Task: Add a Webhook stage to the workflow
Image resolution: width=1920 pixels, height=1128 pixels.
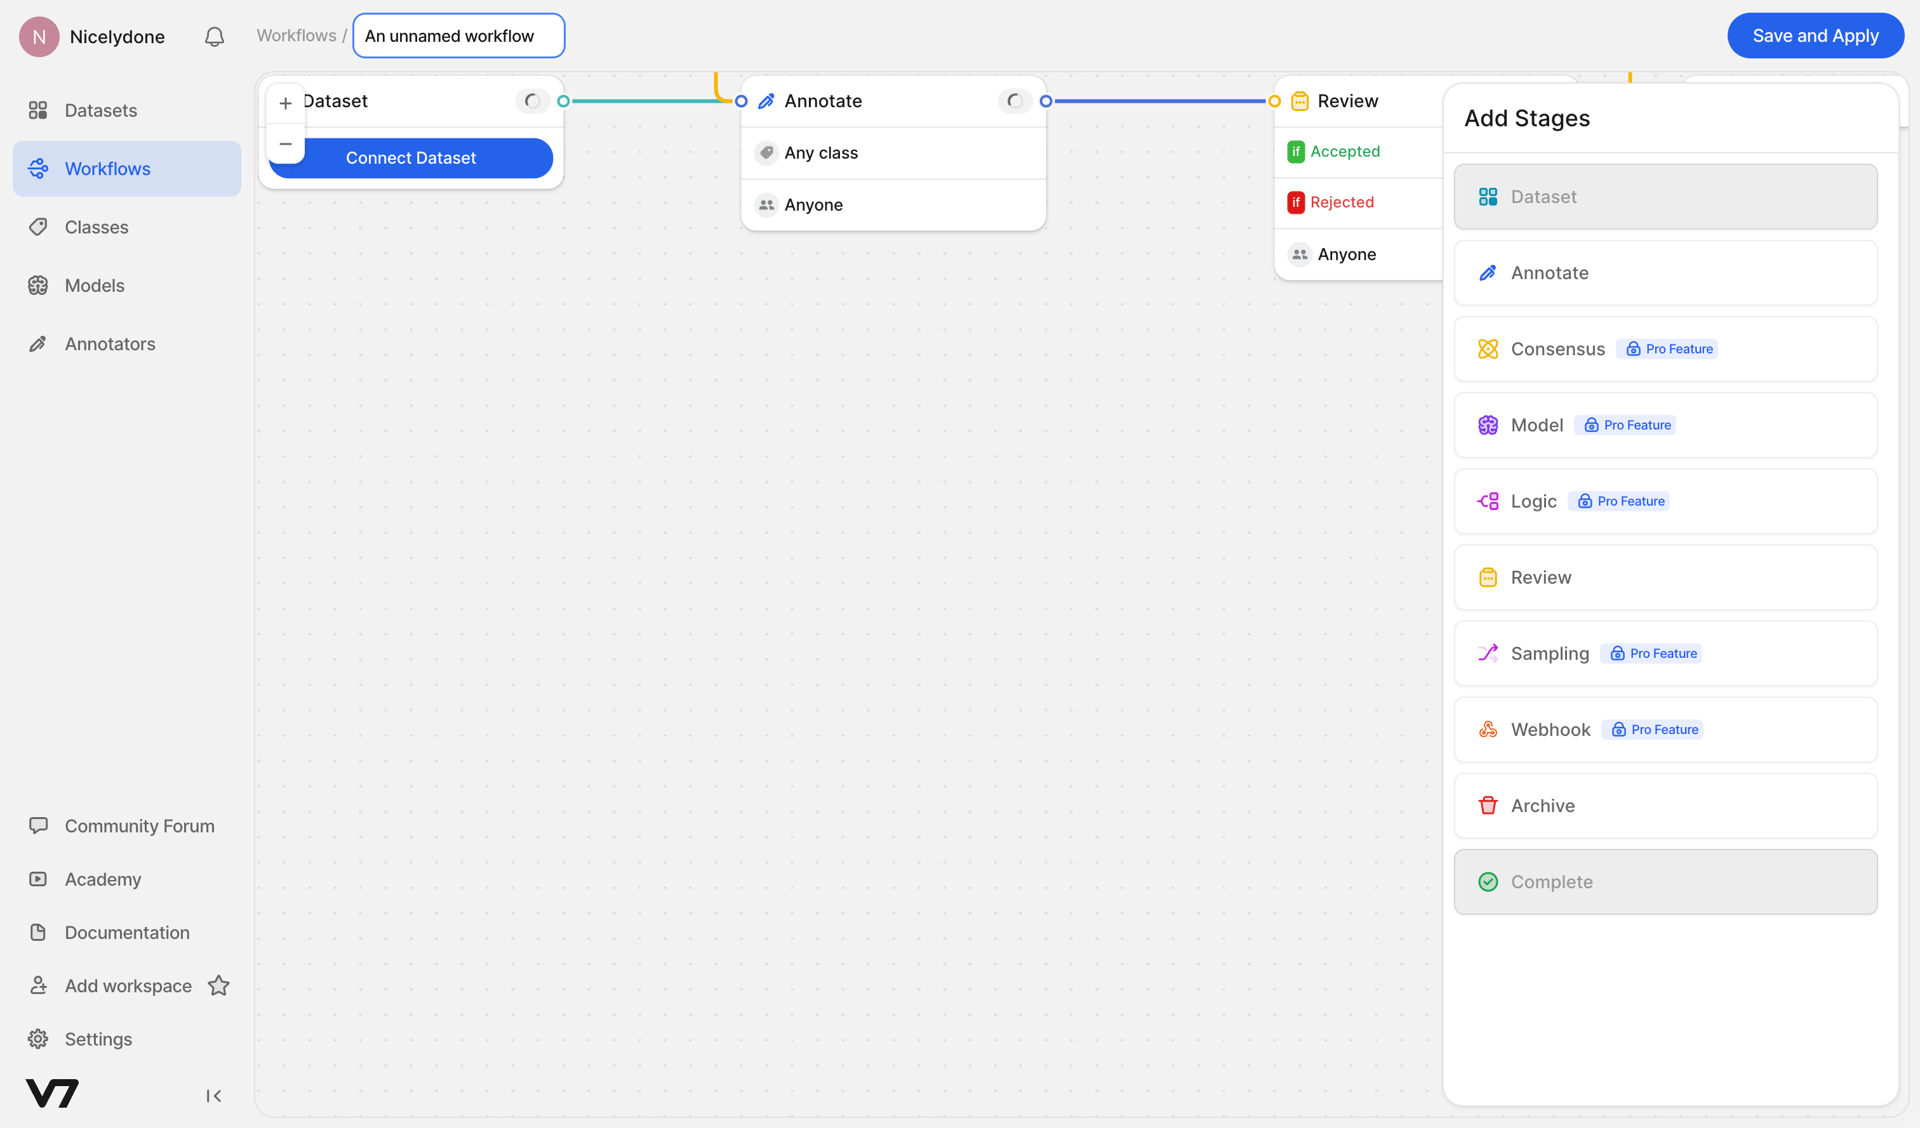Action: point(1664,729)
